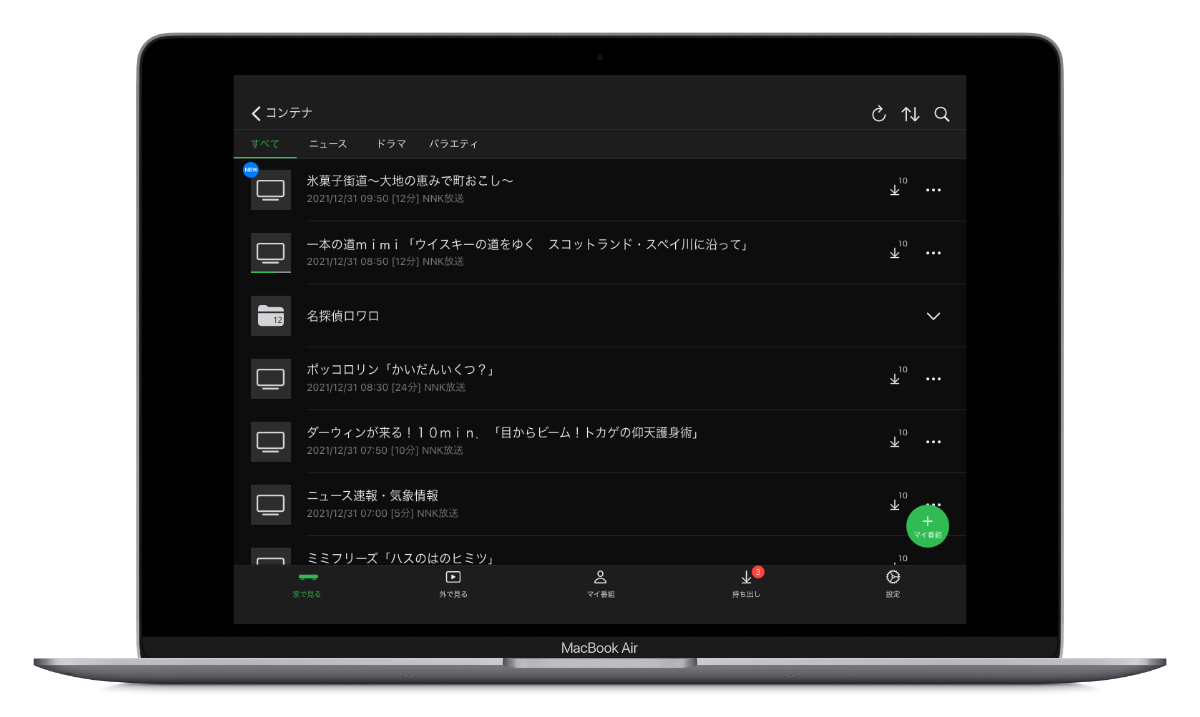
Task: Select the 2021/12/31 09:50 [12分] info line
Action: point(385,199)
